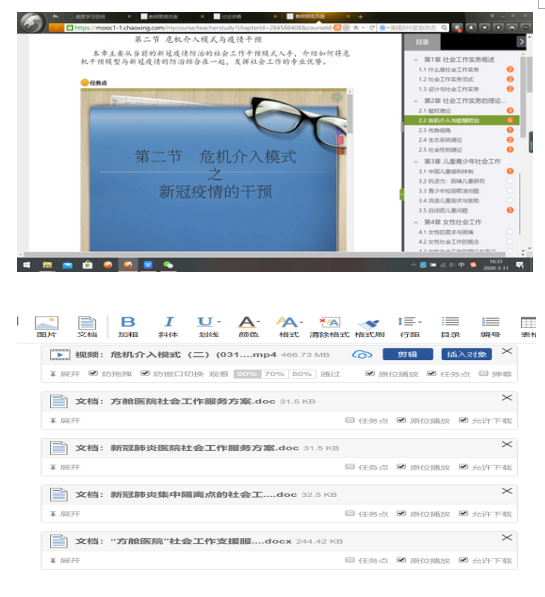Toggle the anti-drag checkbox for the video

(x=93, y=374)
